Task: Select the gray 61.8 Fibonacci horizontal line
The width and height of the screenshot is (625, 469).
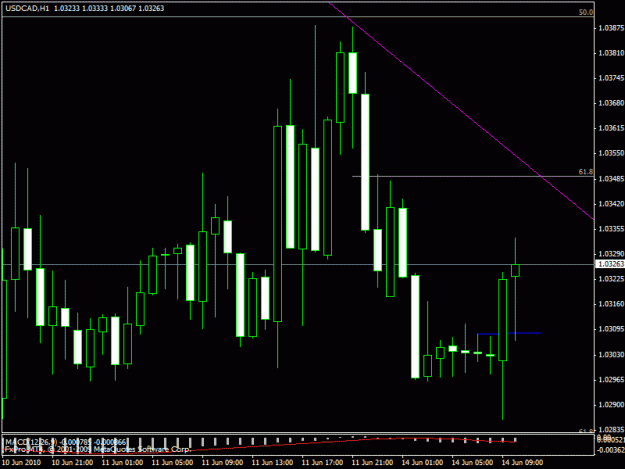Action: coord(473,177)
